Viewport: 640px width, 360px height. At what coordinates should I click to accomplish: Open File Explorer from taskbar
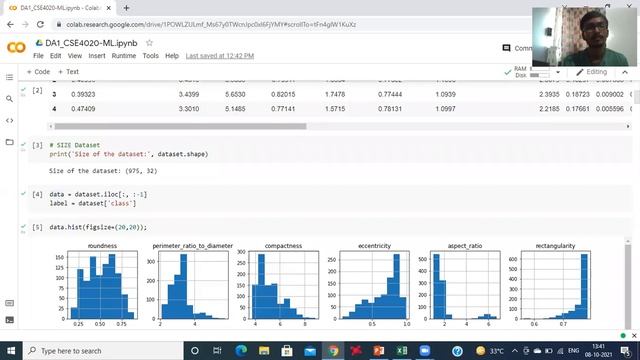tap(264, 351)
